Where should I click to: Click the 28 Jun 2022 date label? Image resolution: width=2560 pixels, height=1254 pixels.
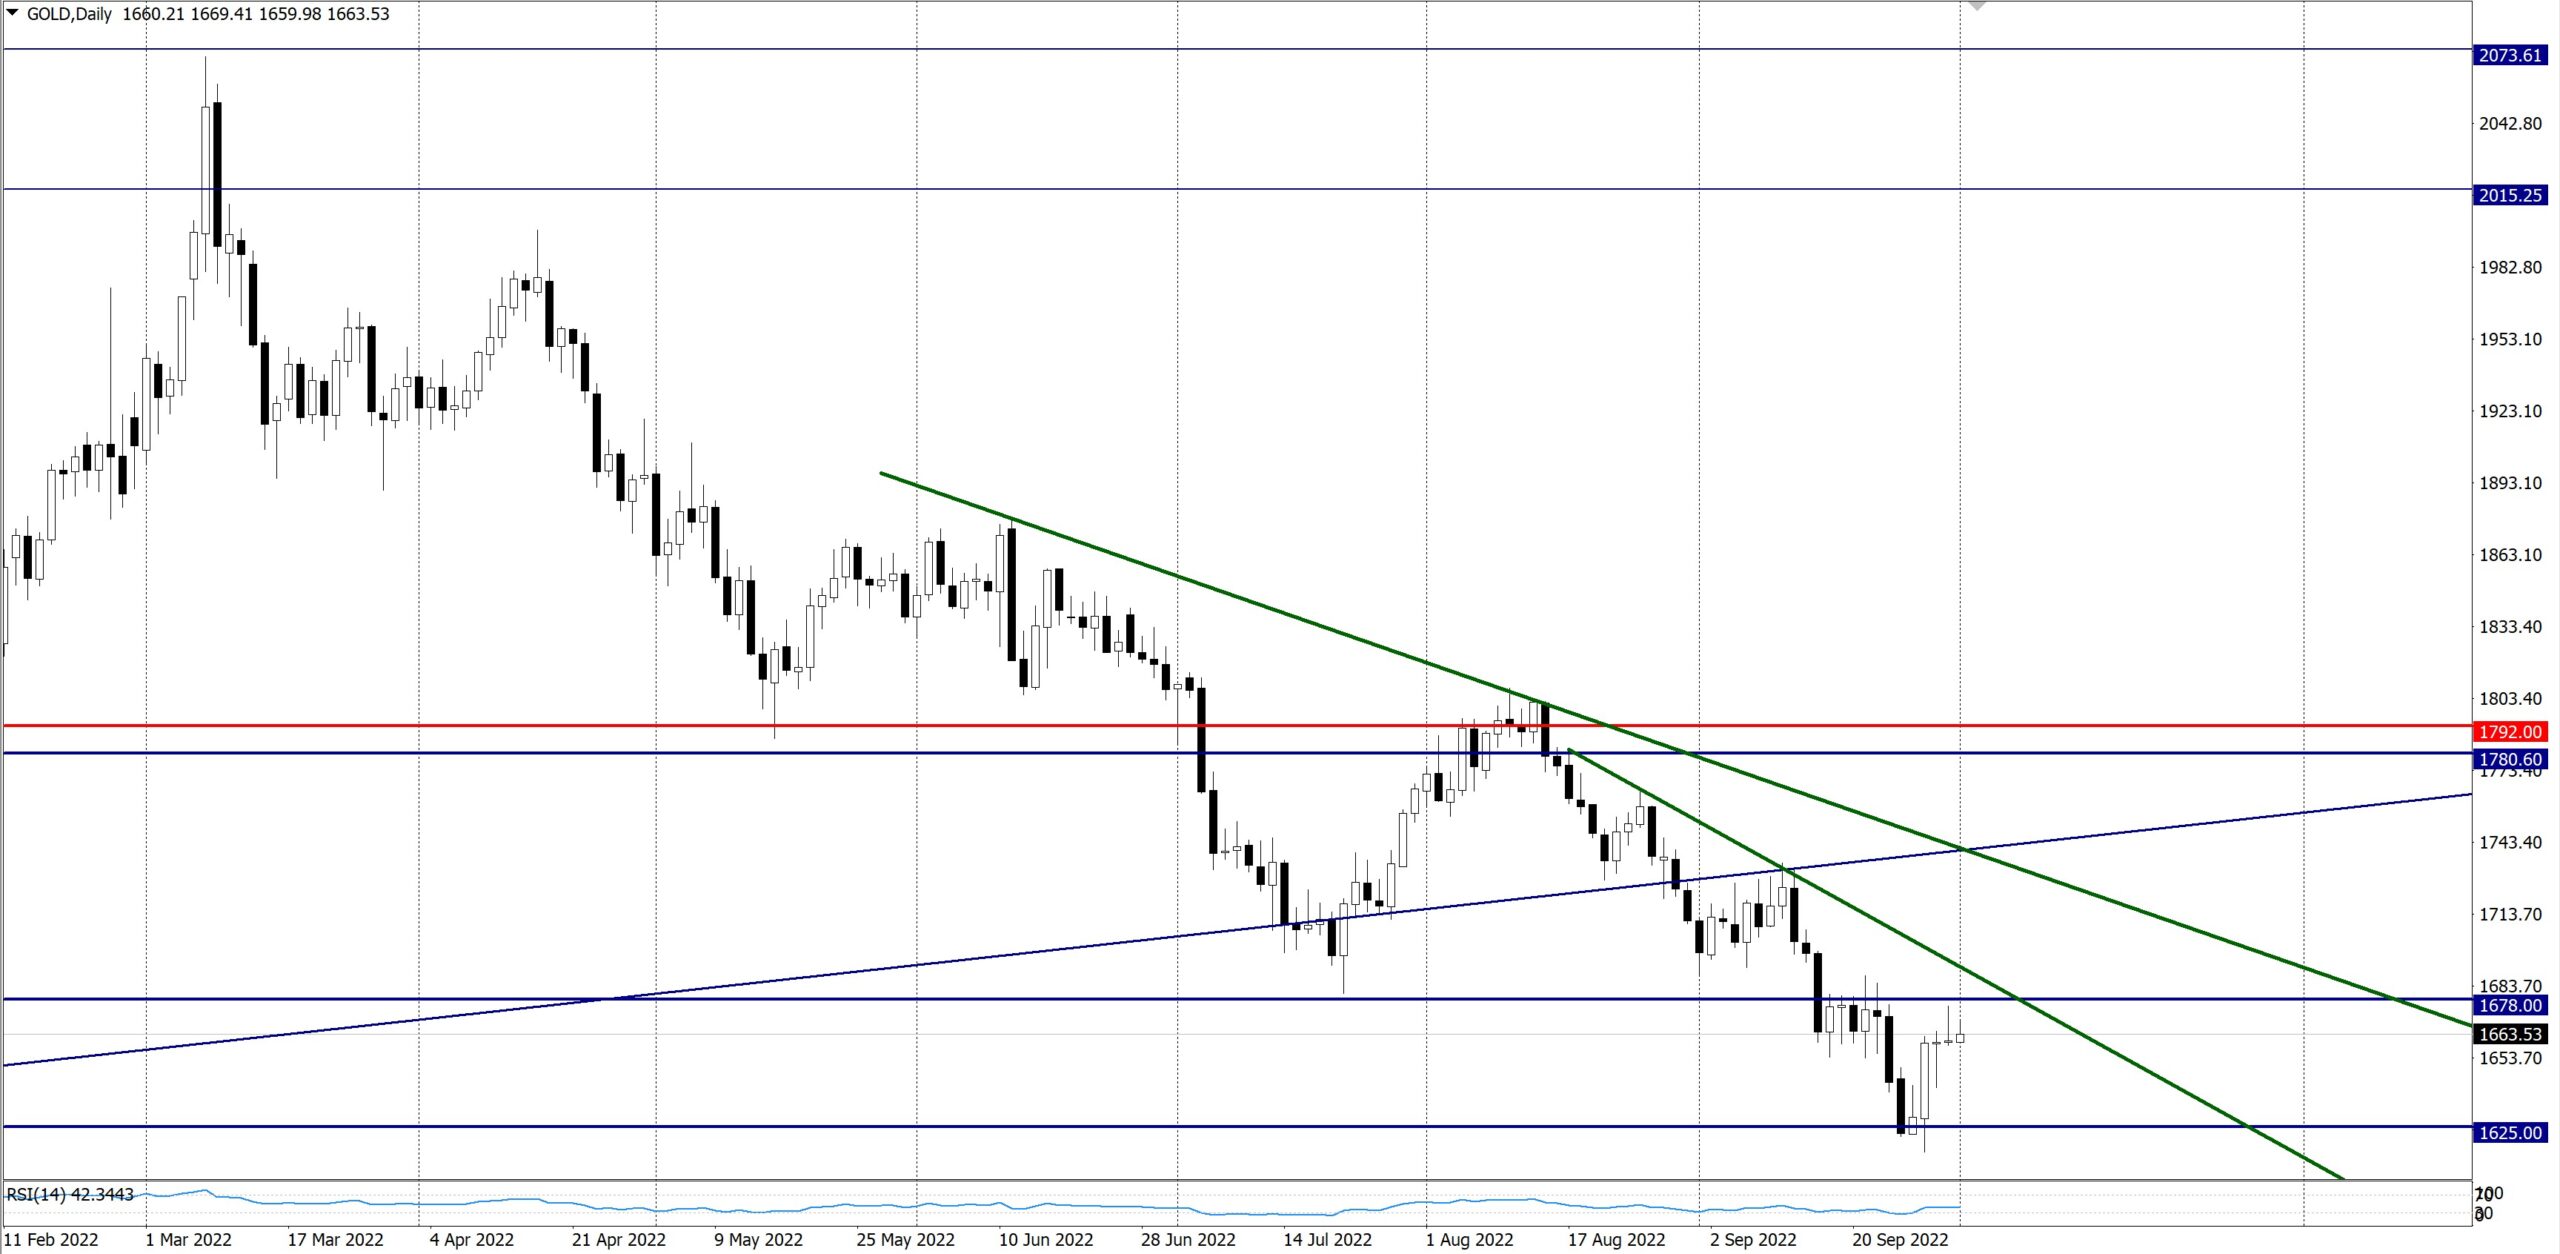coord(1188,1240)
